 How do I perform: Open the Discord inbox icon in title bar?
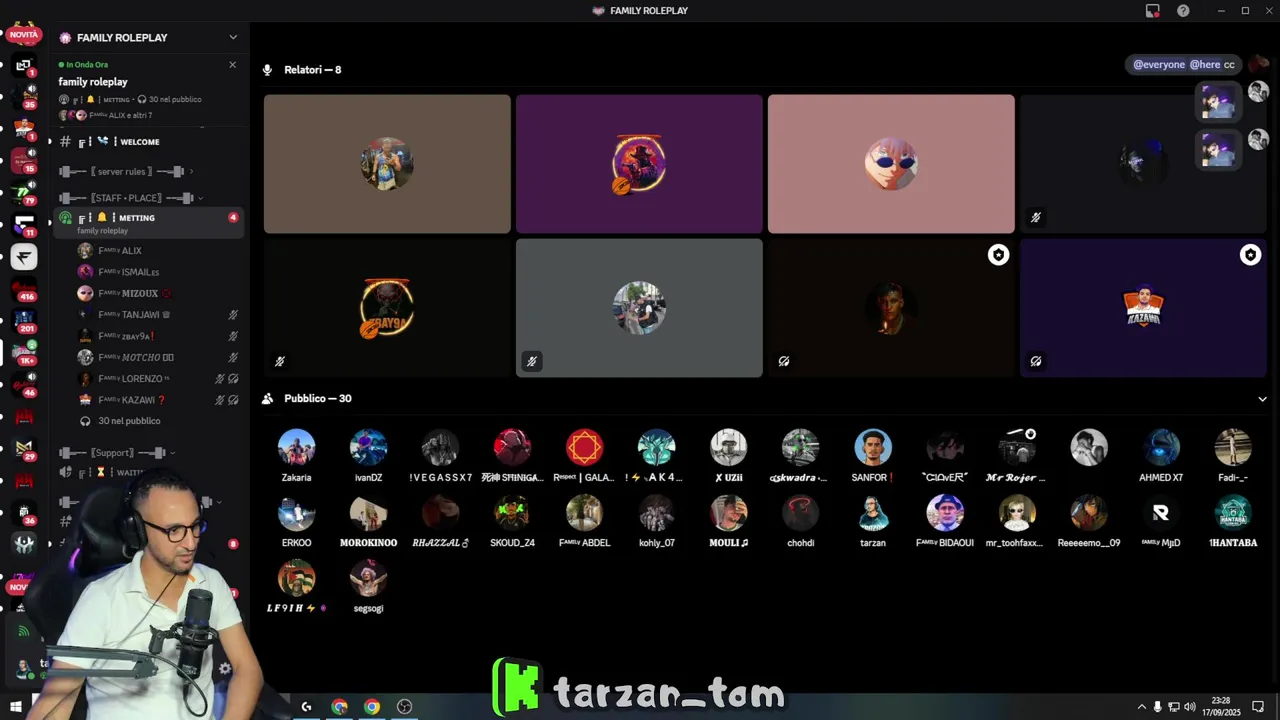click(1152, 10)
